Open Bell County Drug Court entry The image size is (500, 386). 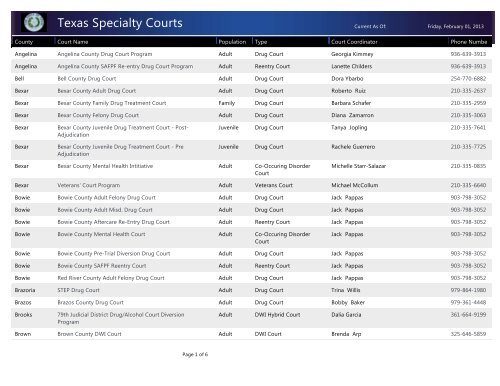87,79
